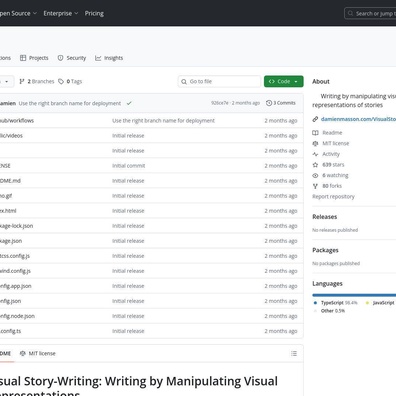Click the Insights graph icon

click(x=98, y=58)
